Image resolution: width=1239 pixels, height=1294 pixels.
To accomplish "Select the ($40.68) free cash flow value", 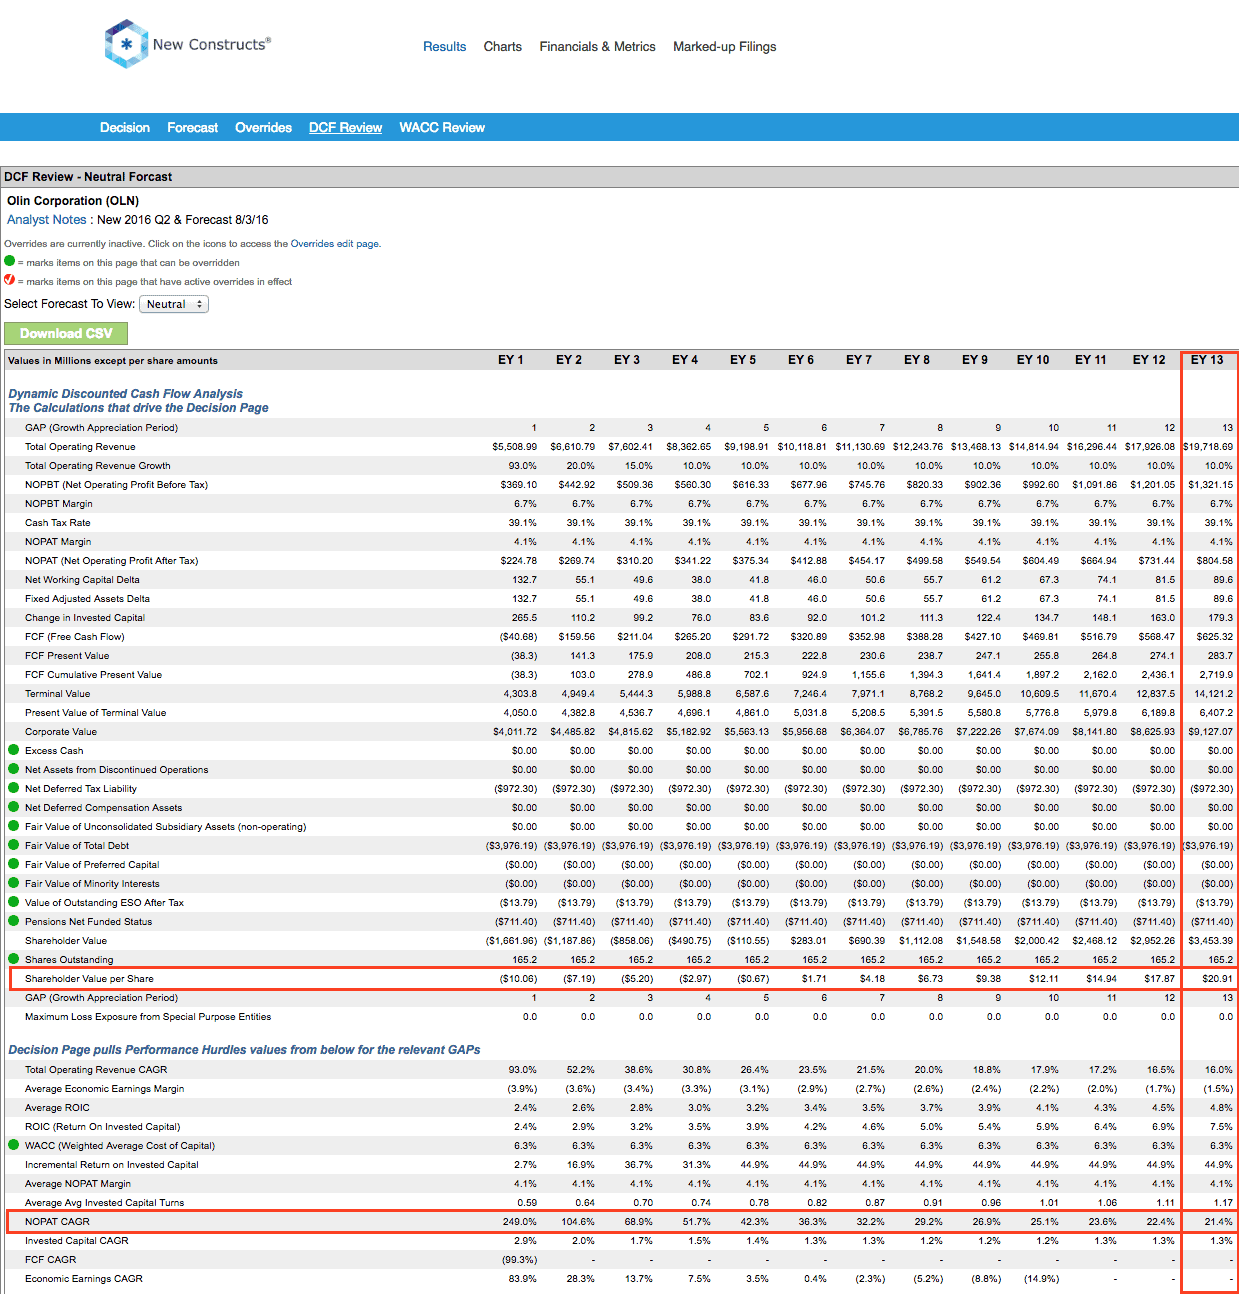I will 518,637.
